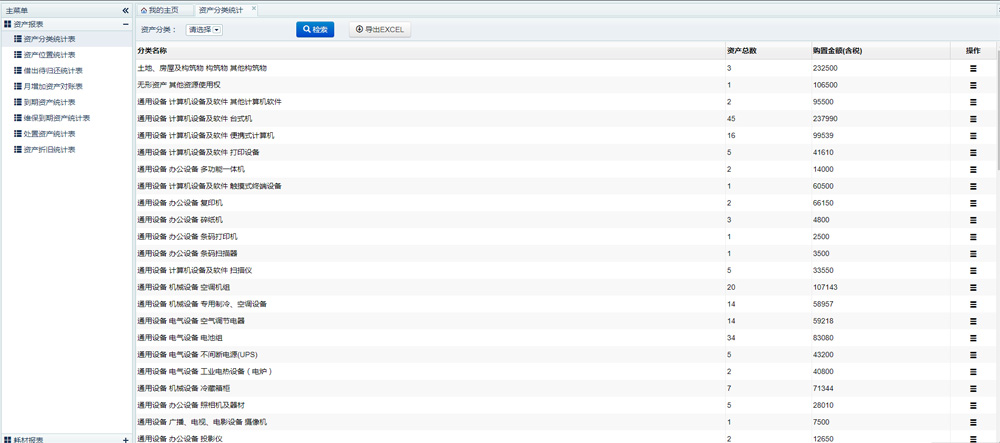Click the hamburger icon for 碎纸机 row
The height and width of the screenshot is (443, 1000).
click(x=972, y=219)
